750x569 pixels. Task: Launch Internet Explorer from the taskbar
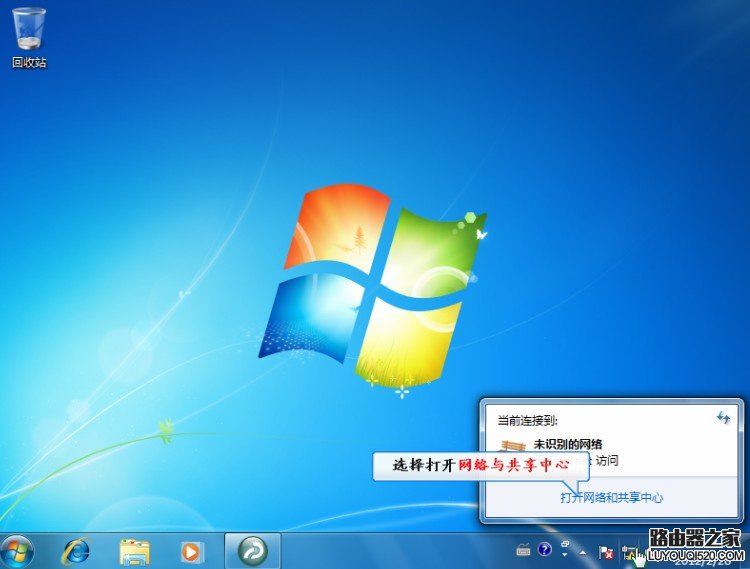[76, 552]
